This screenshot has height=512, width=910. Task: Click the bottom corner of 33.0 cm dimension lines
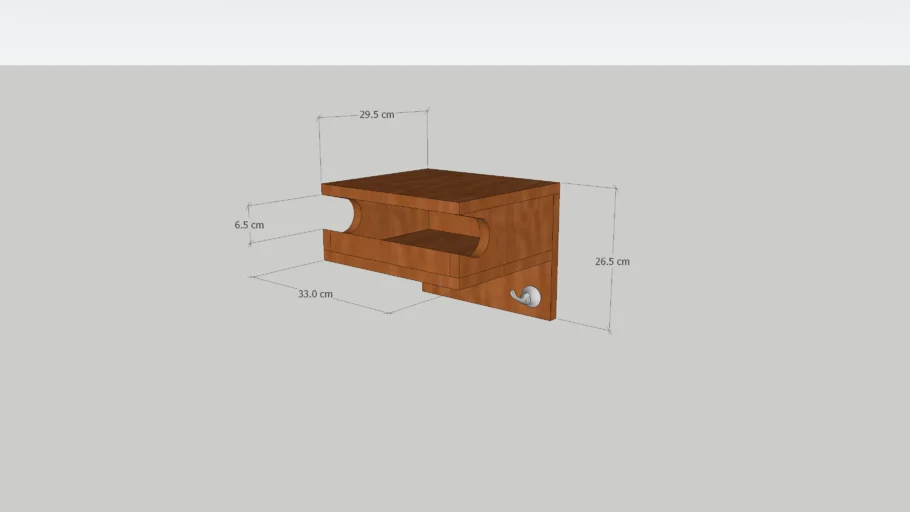tap(389, 313)
